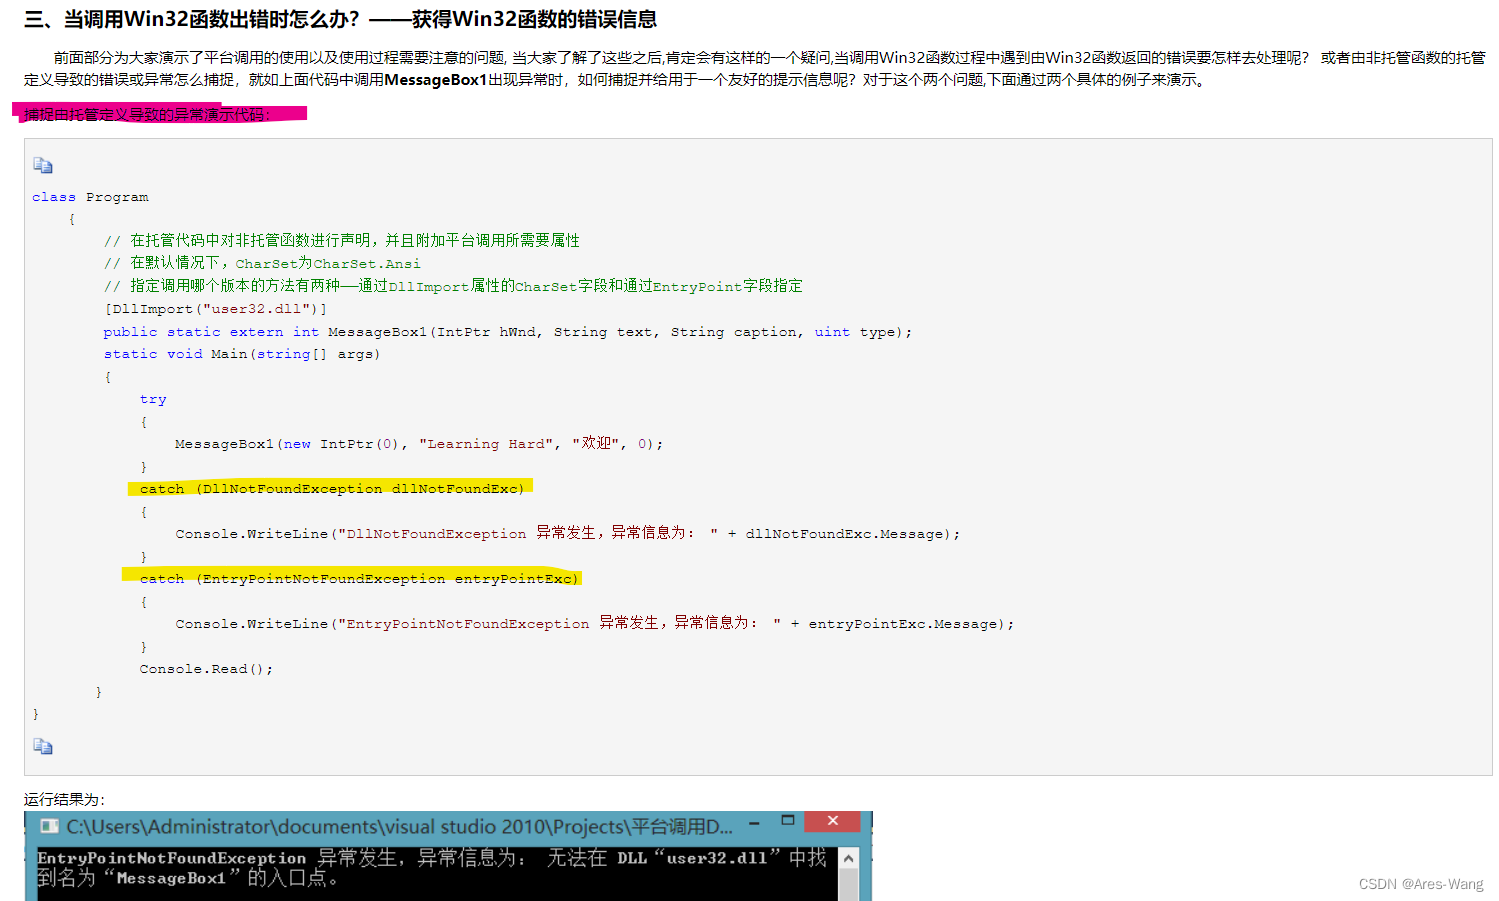This screenshot has width=1499, height=901.
Task: Close the console window via the red X
Action: (x=833, y=820)
